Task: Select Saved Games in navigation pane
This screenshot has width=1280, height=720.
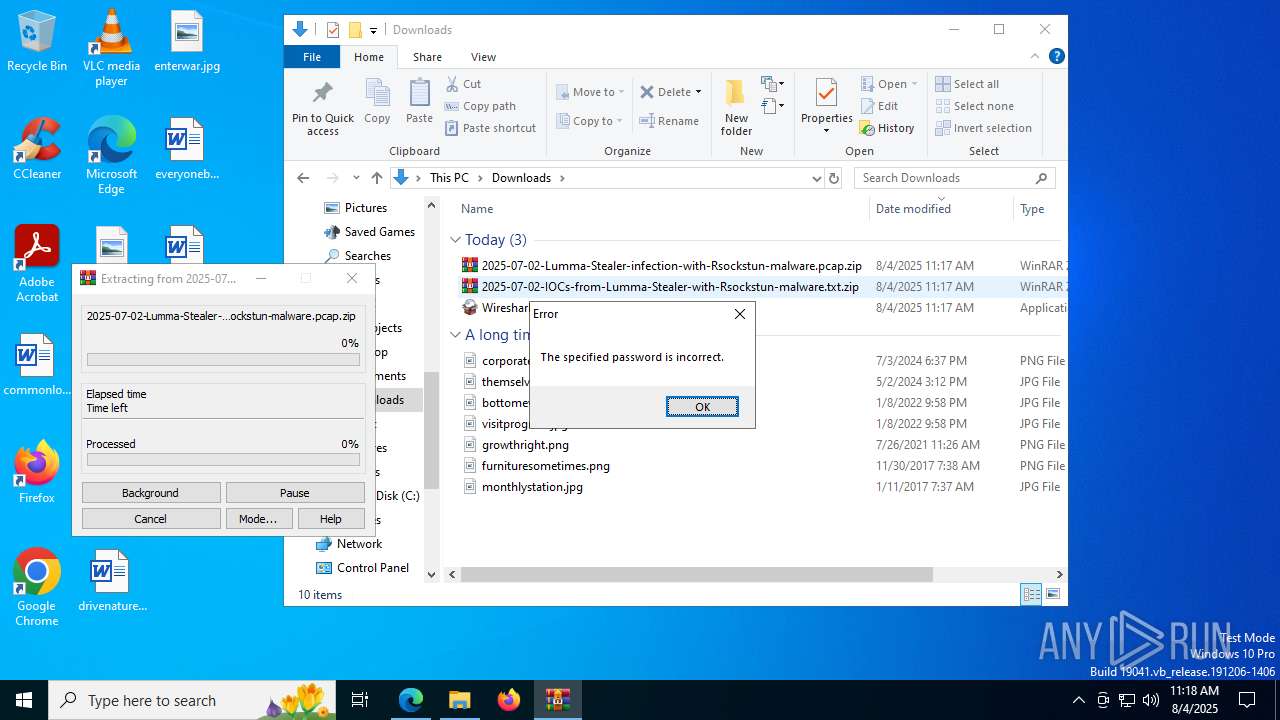Action: (x=379, y=232)
